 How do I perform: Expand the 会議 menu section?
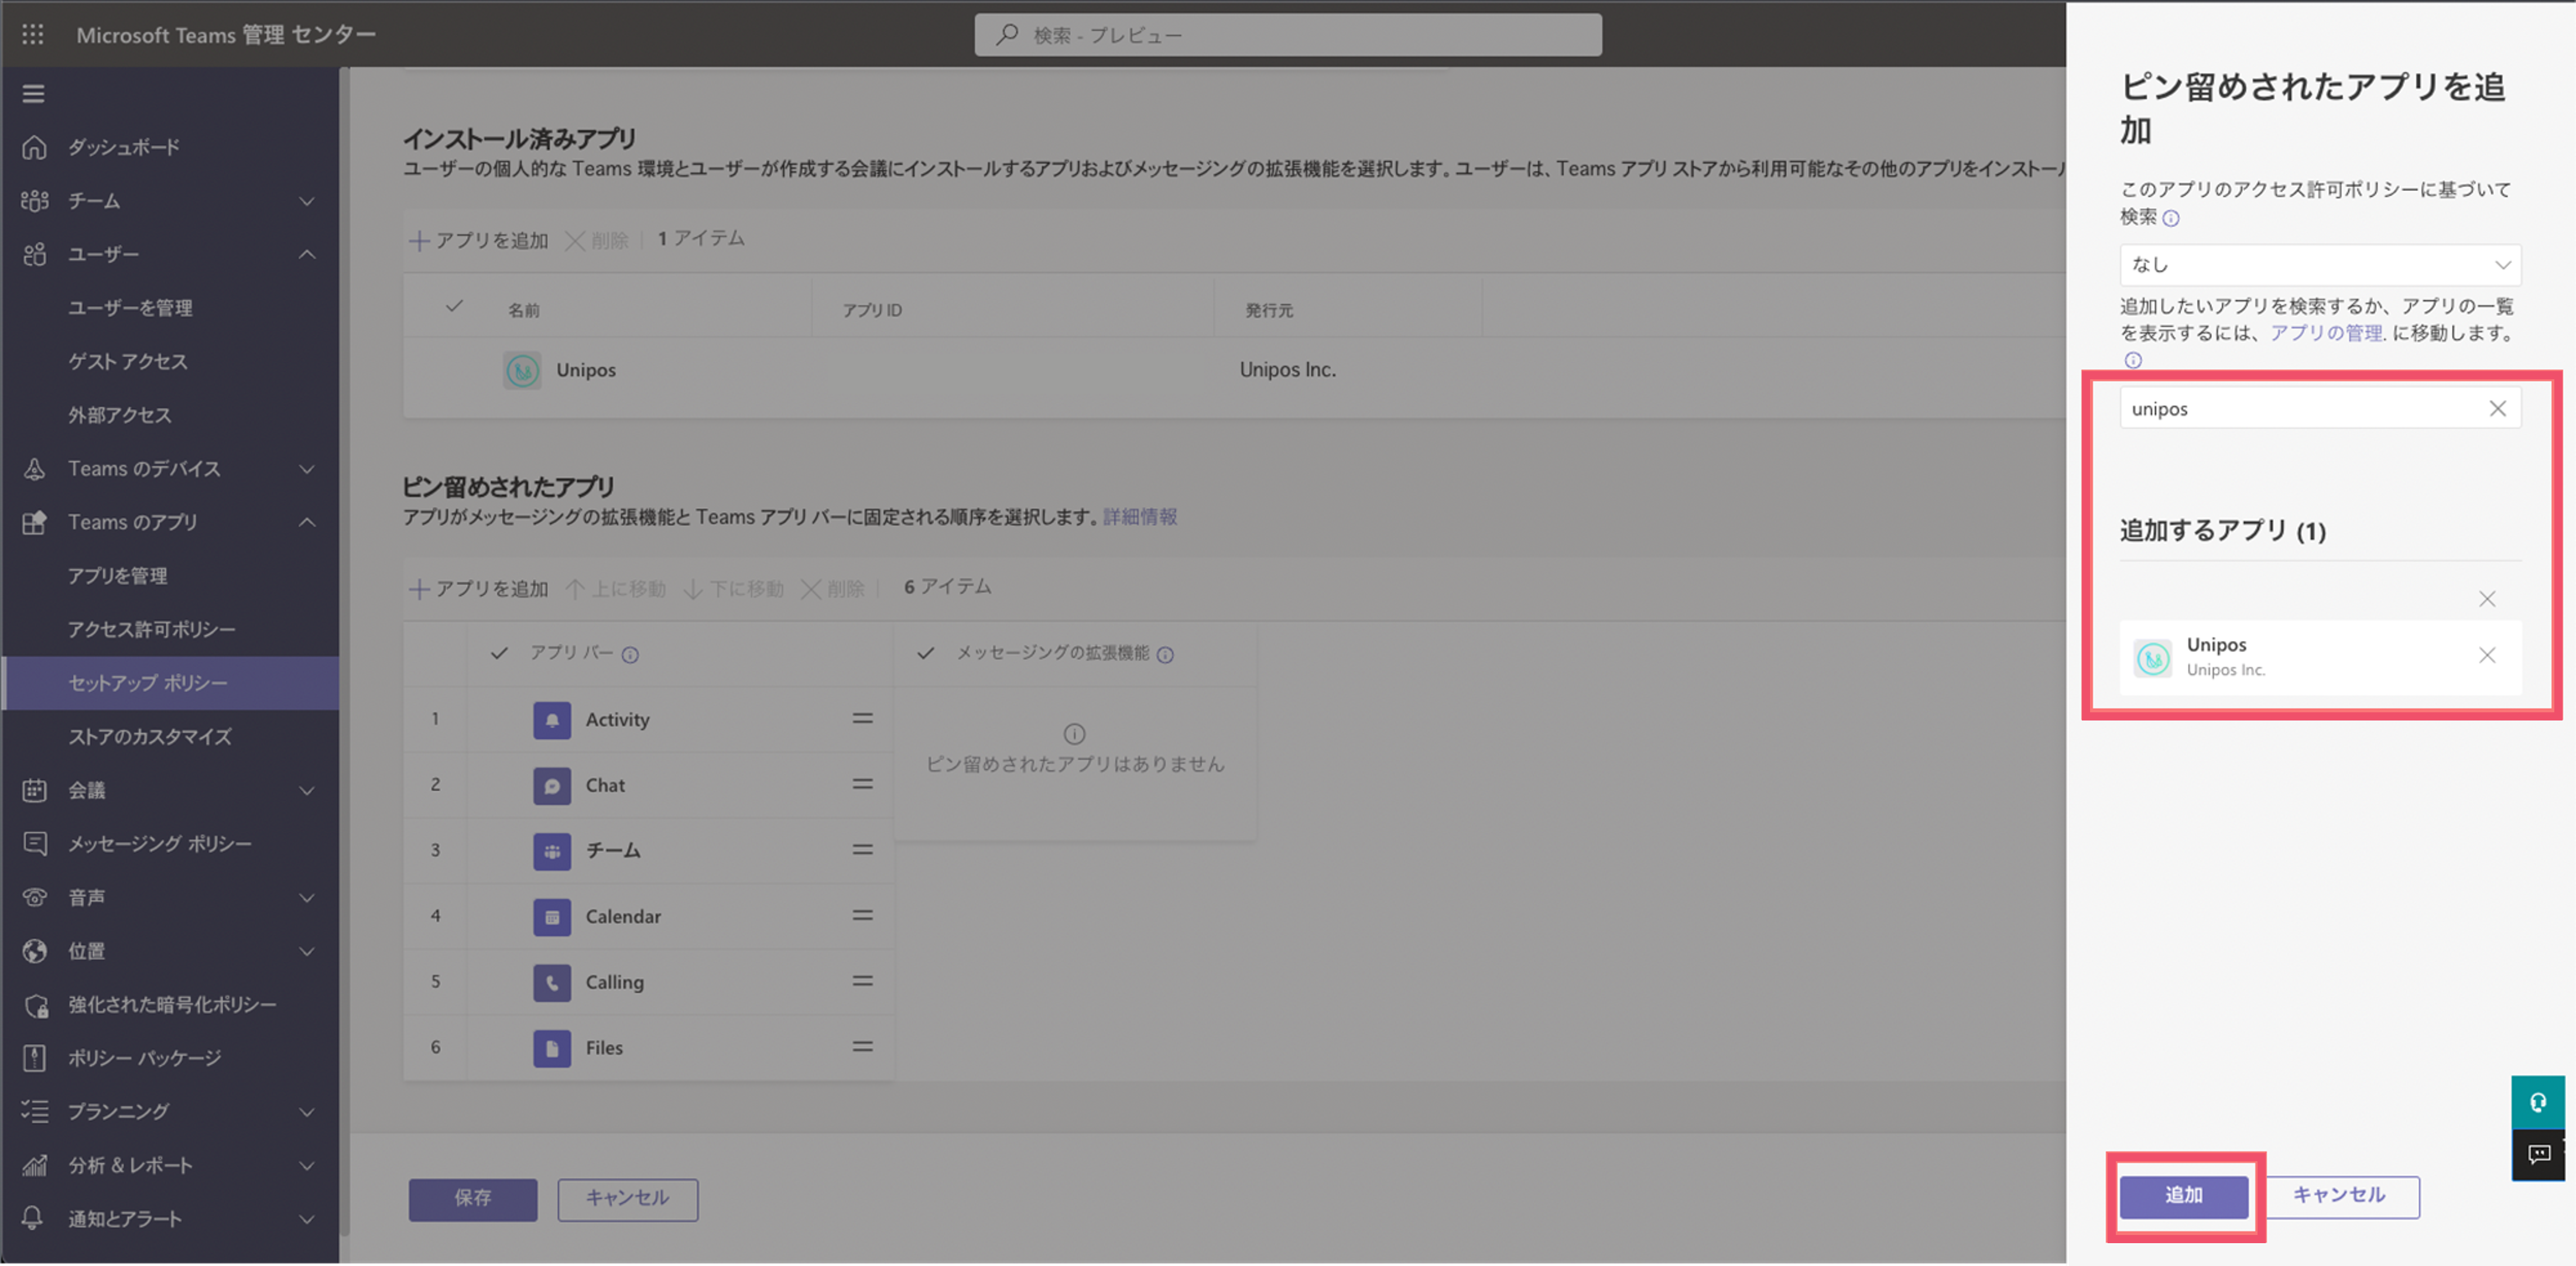pyautogui.click(x=170, y=791)
